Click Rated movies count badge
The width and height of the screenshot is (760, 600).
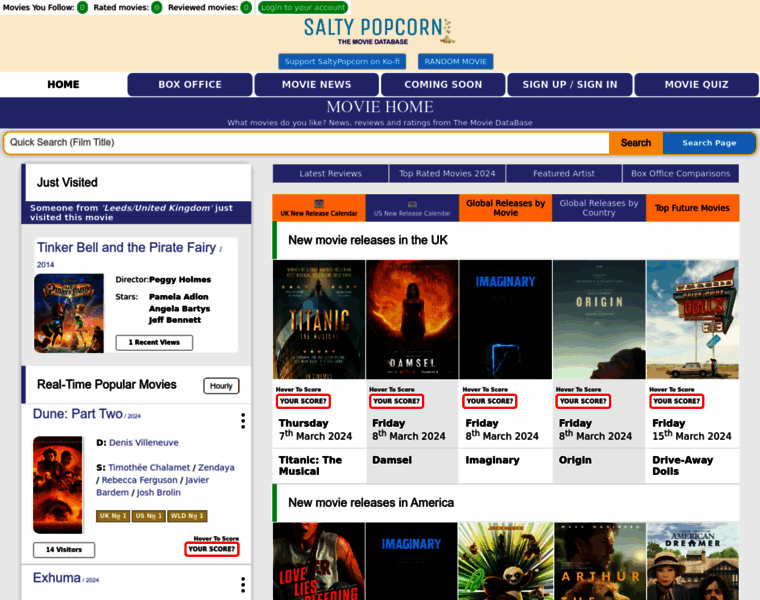coord(157,7)
